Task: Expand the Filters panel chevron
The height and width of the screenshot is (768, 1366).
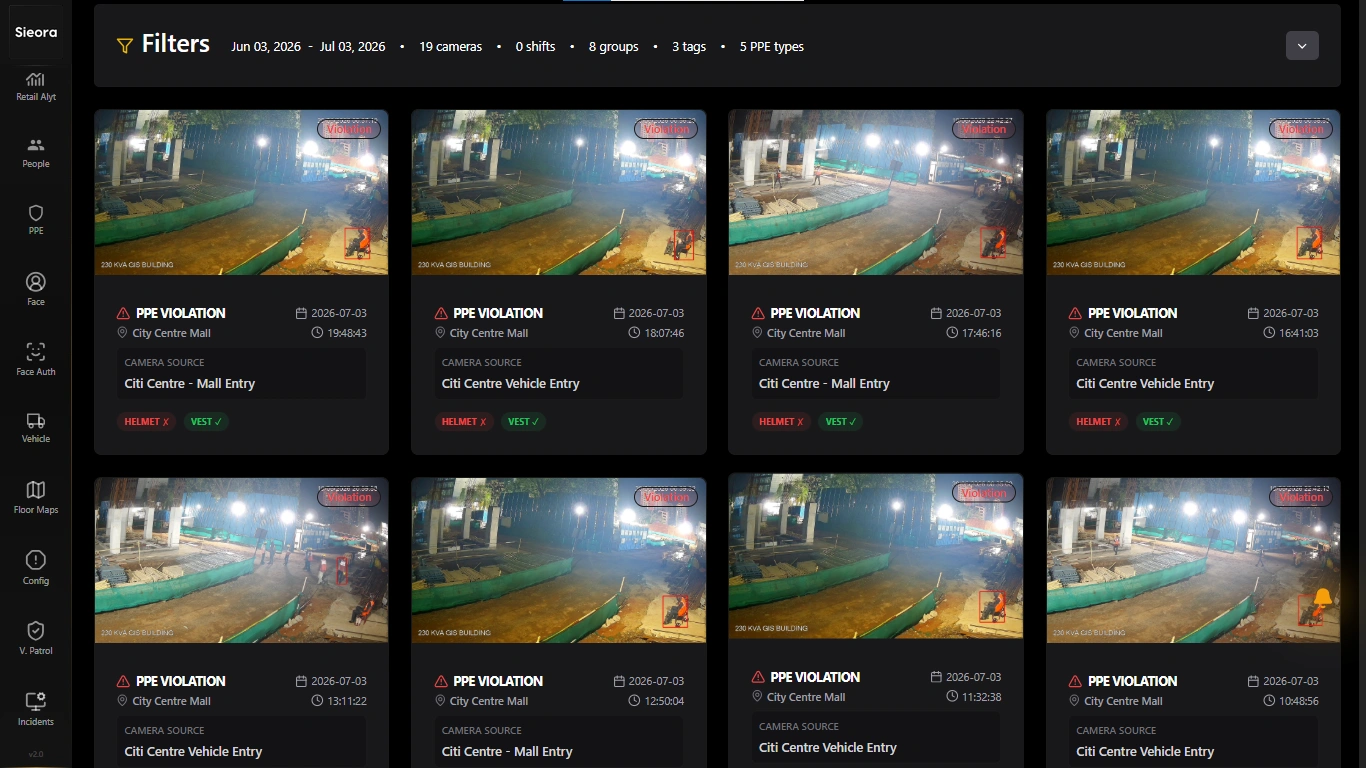Action: (1302, 46)
